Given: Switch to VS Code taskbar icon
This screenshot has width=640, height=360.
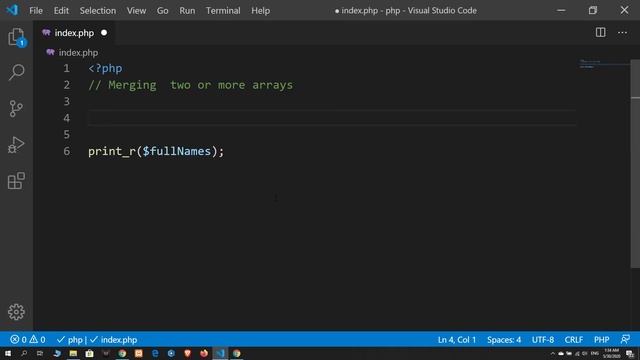Looking at the screenshot, I should [x=220, y=353].
